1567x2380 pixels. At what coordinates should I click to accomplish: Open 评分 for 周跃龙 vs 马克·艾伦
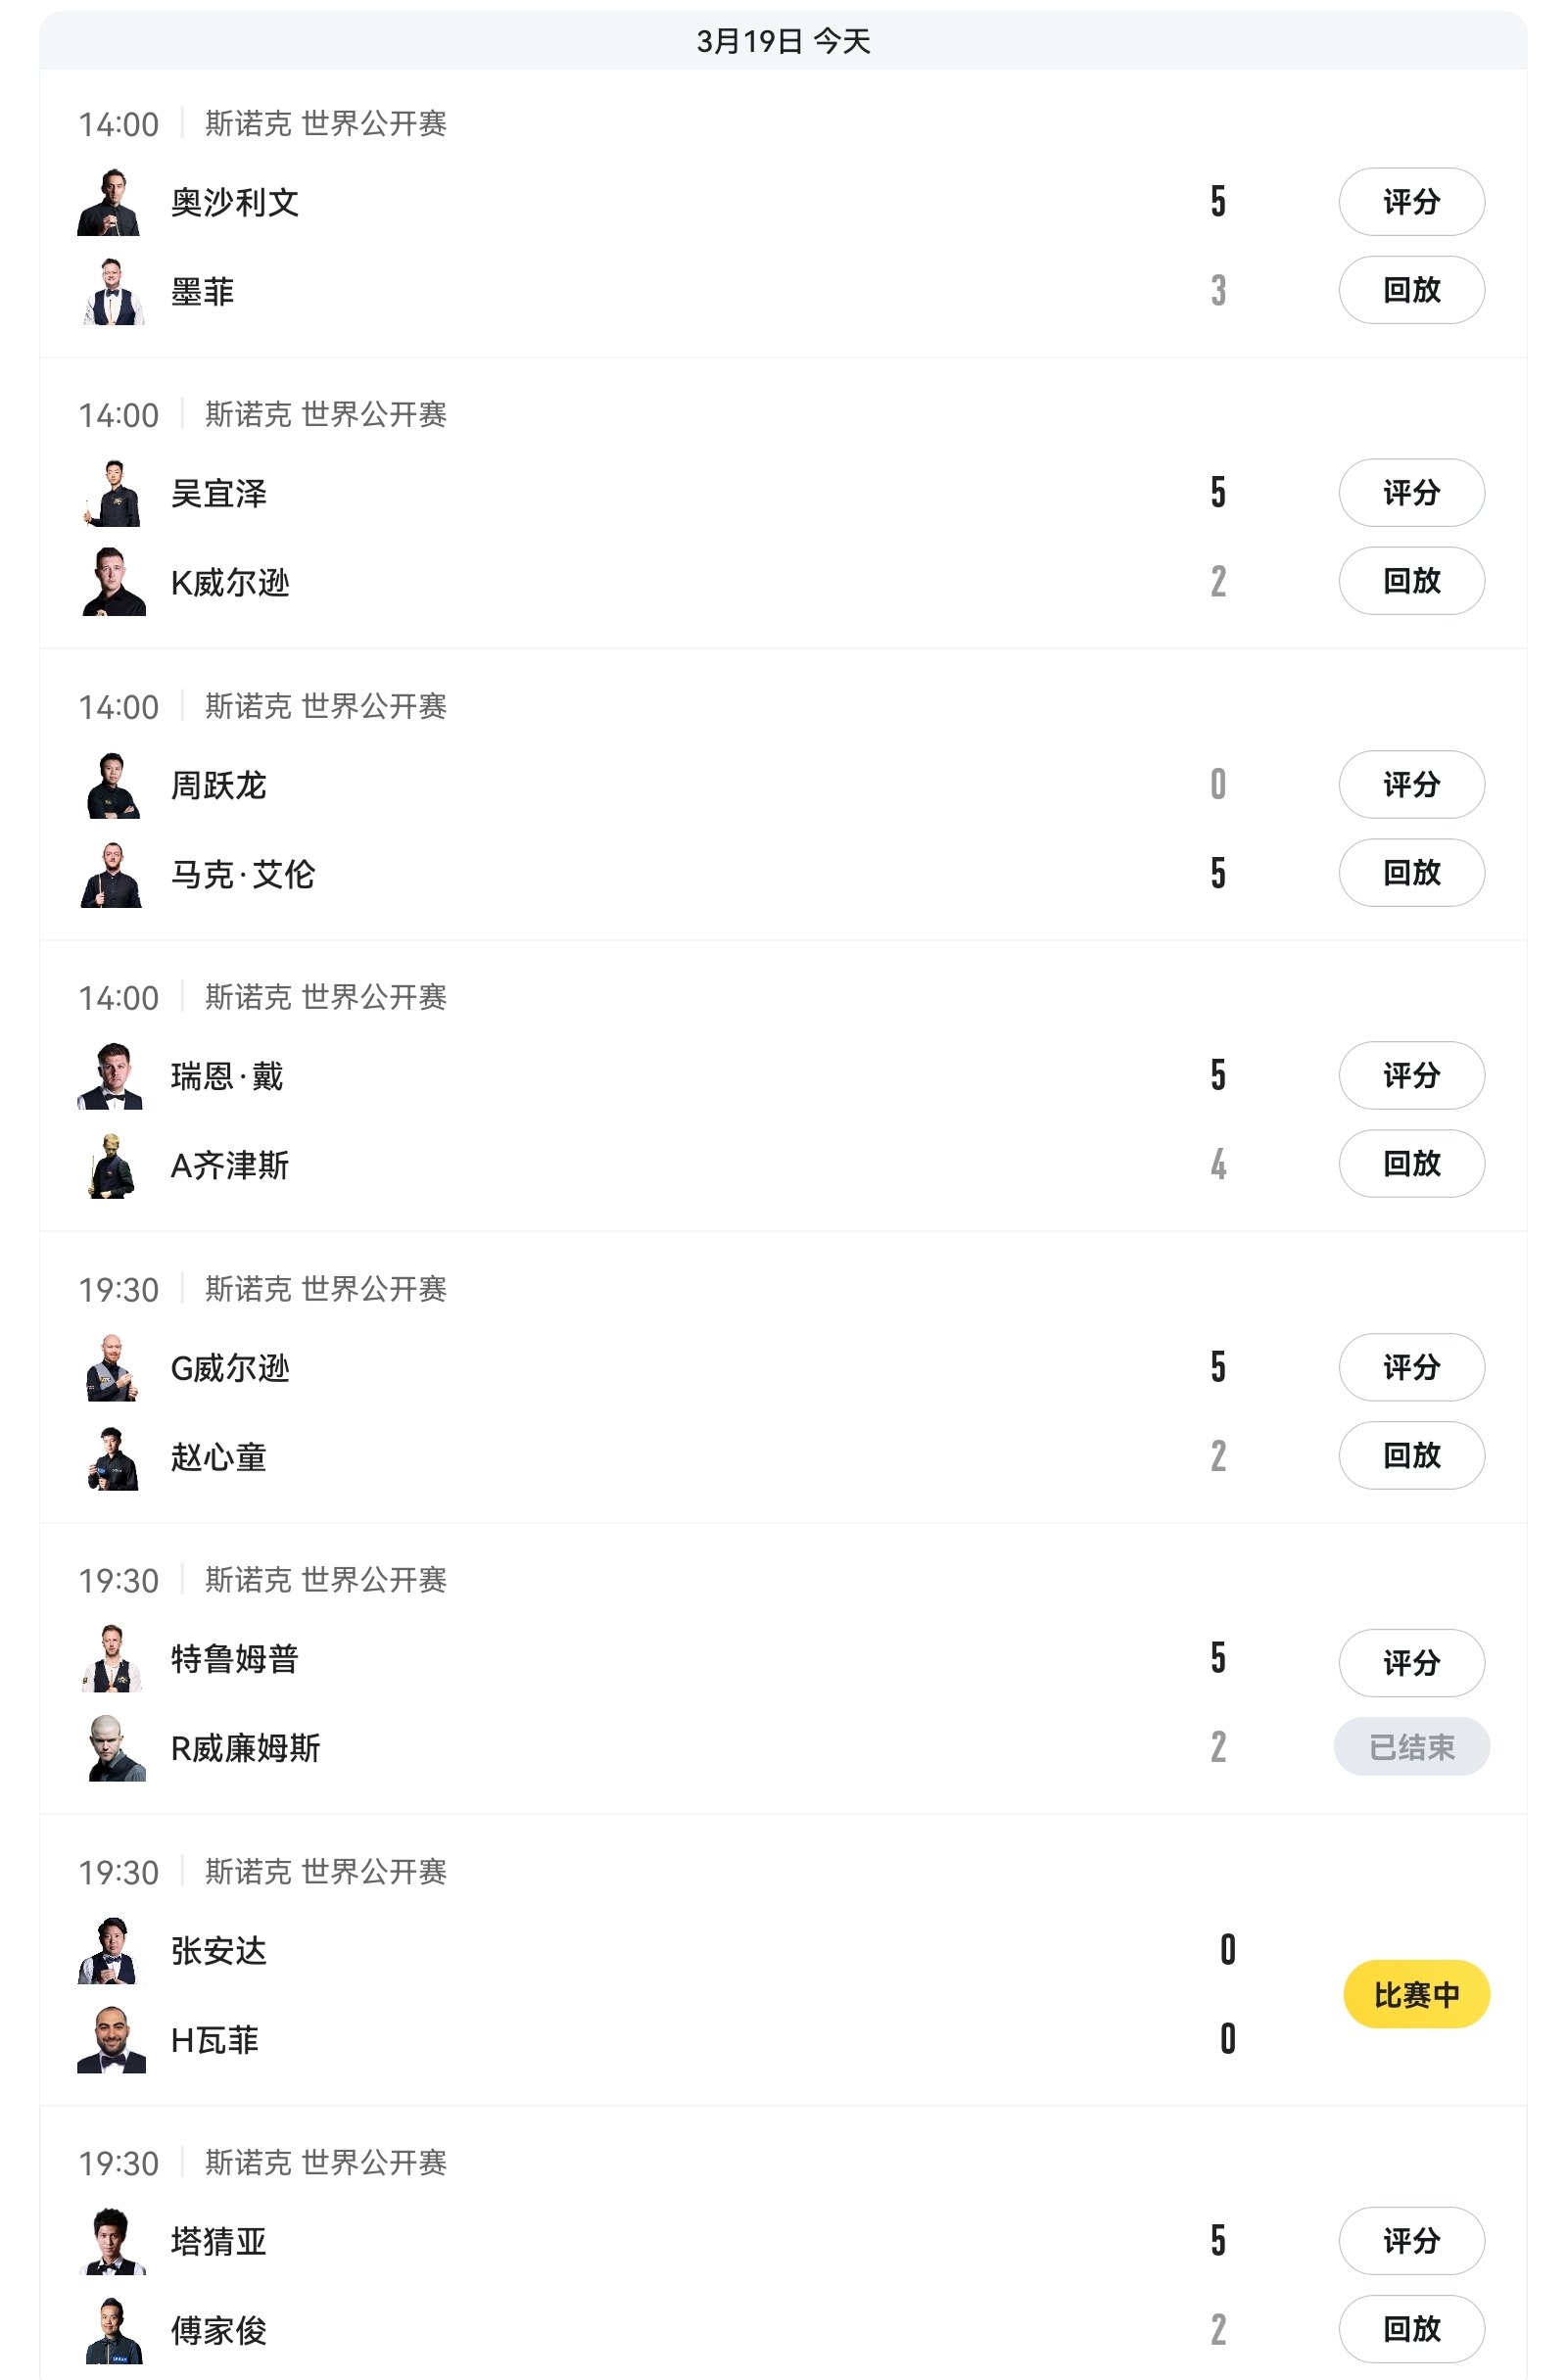click(x=1411, y=784)
